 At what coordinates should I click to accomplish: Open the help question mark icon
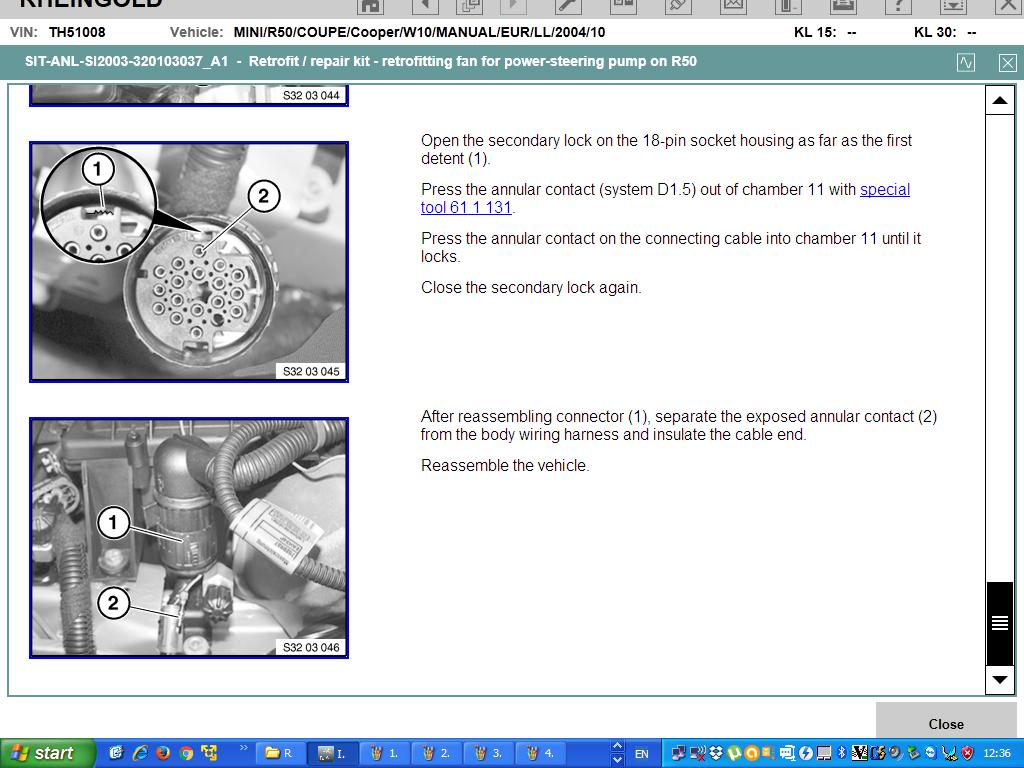(x=899, y=5)
